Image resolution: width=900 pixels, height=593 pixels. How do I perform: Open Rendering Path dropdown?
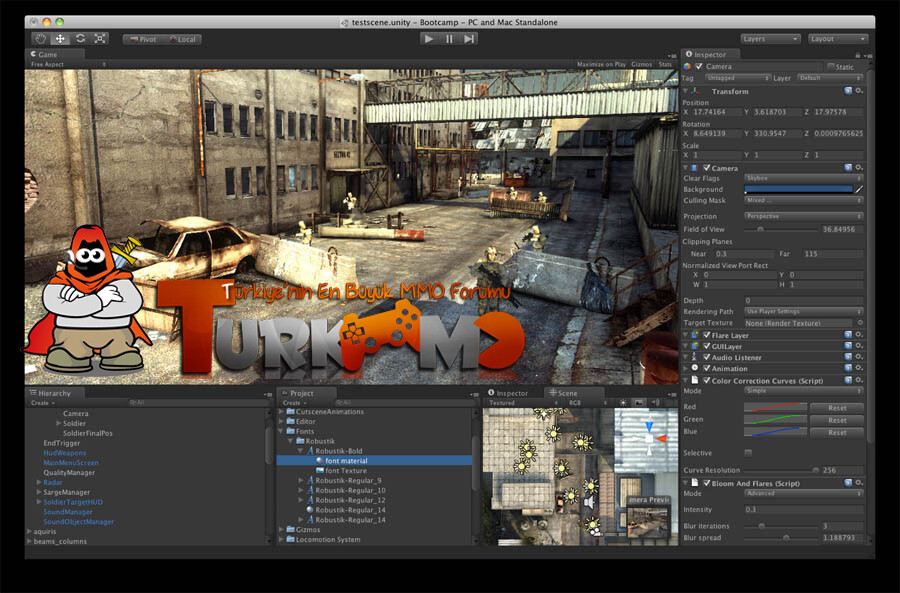tap(804, 311)
